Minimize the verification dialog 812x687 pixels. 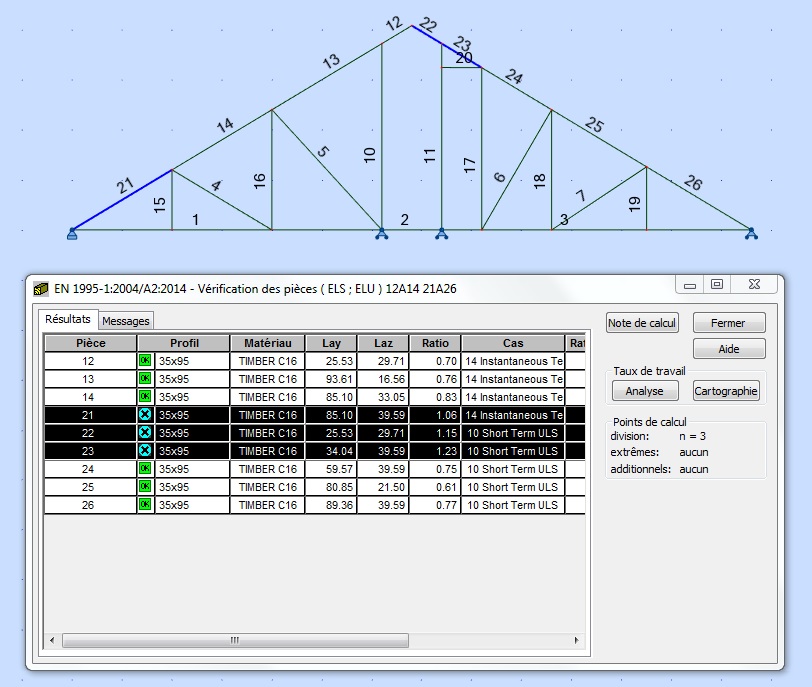click(690, 285)
